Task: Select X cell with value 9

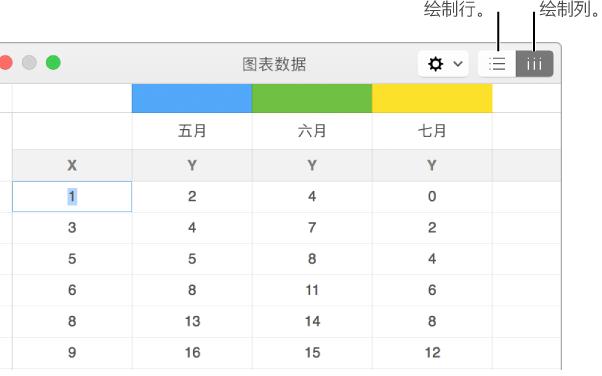Action: pyautogui.click(x=72, y=353)
